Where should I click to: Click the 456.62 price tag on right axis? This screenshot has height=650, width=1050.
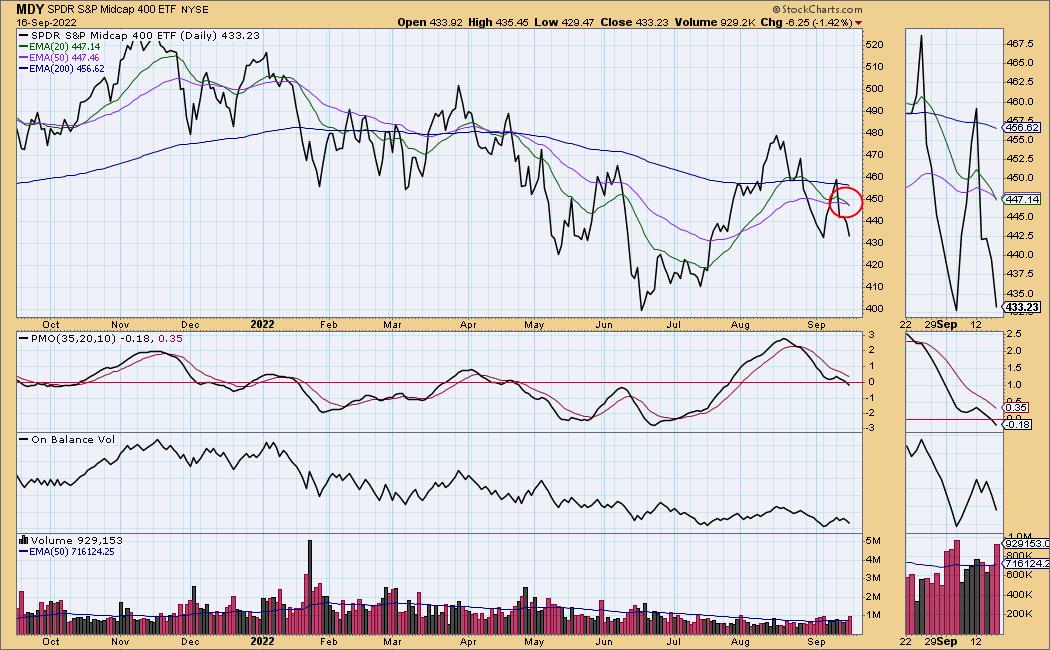(1023, 127)
